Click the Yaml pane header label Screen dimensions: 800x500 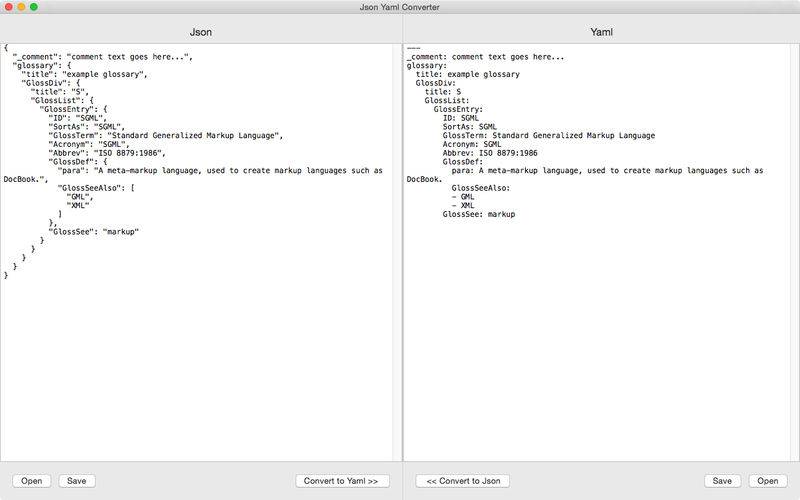coord(601,32)
